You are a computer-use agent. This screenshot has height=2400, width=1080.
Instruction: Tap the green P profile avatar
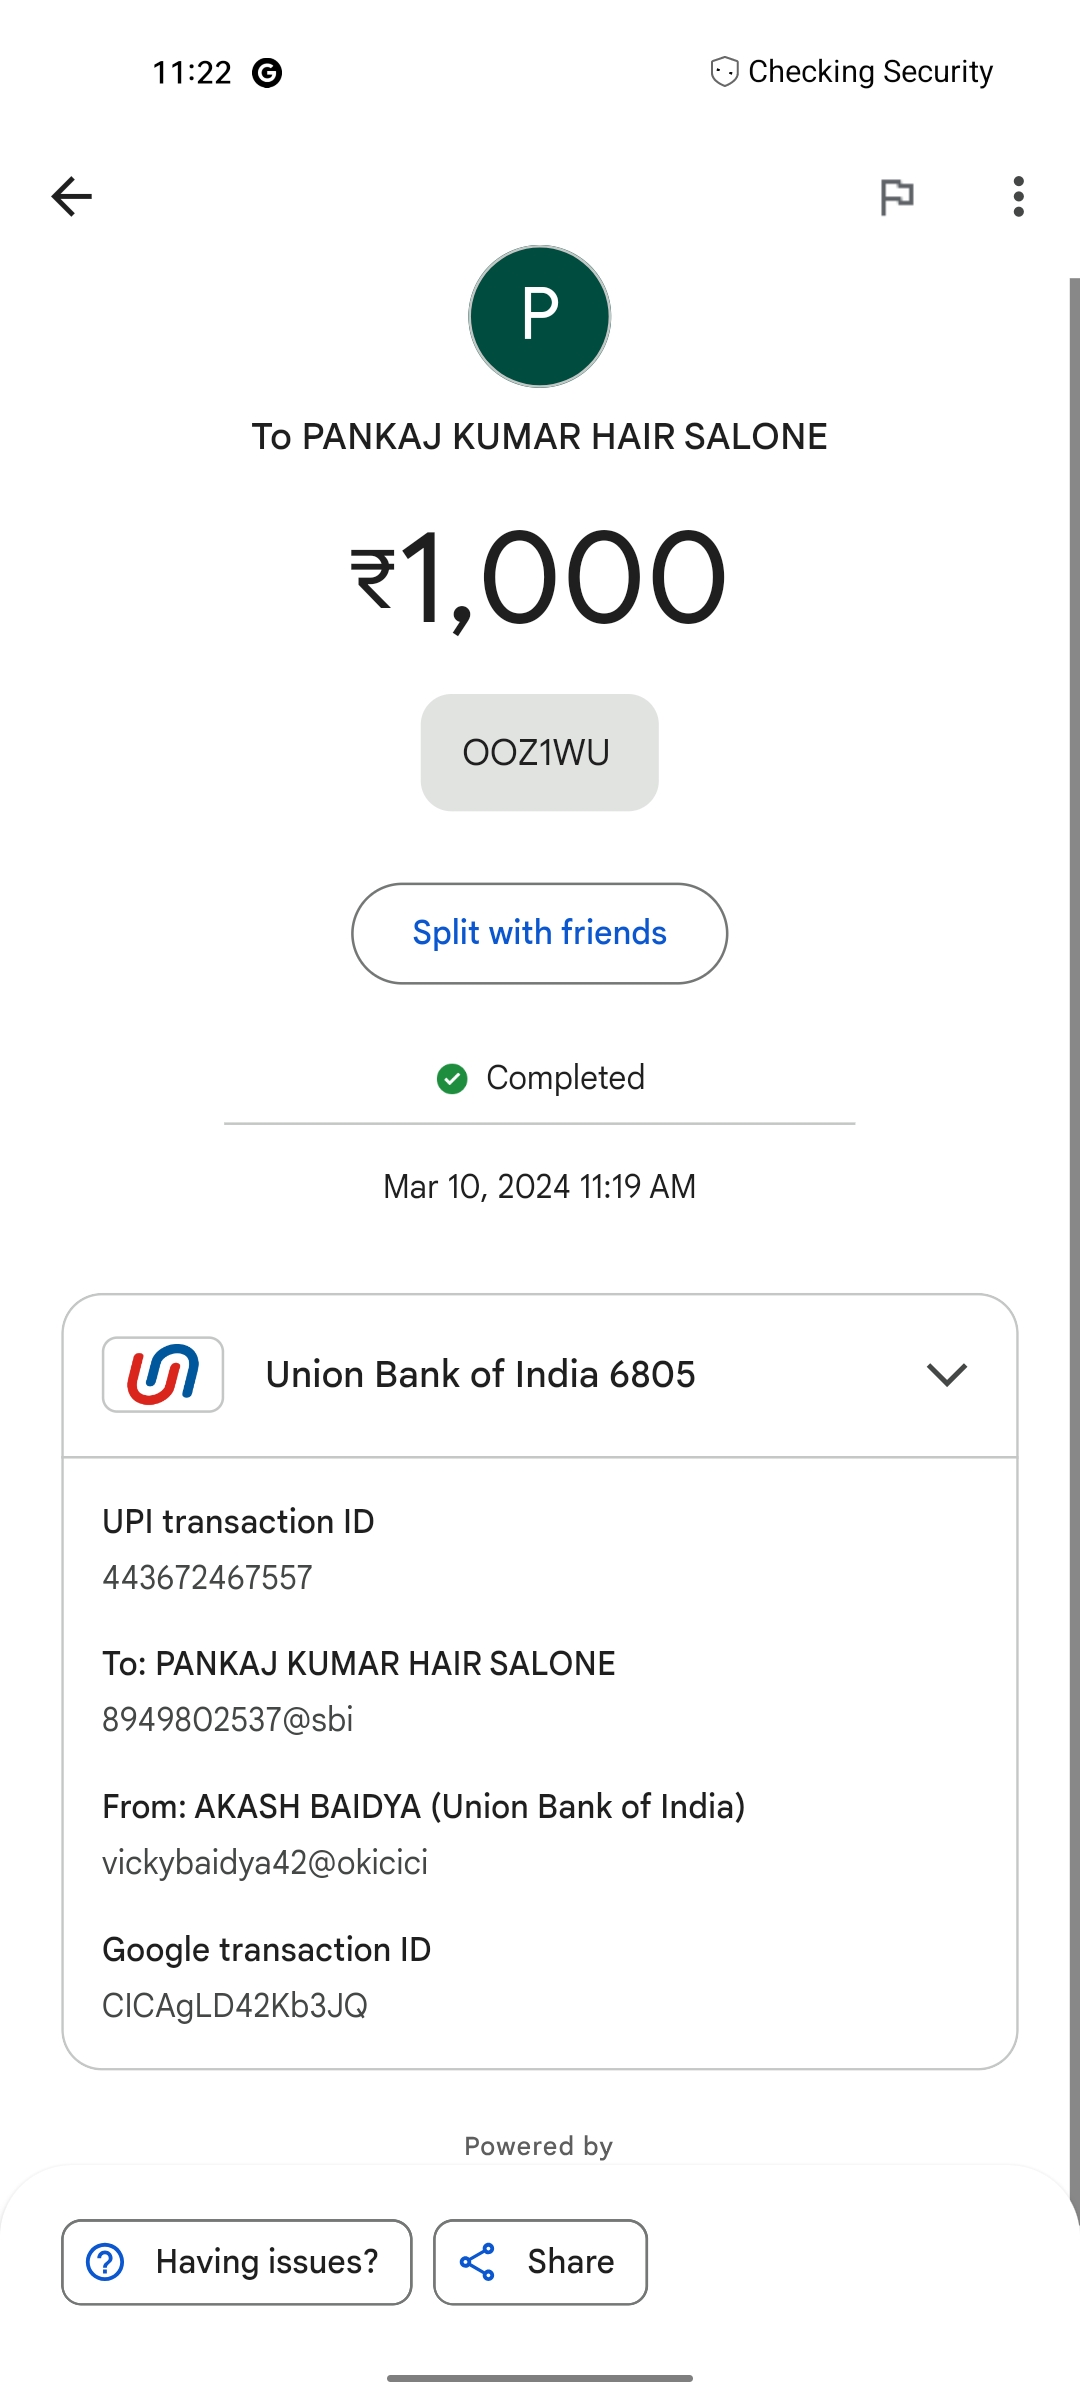[540, 316]
